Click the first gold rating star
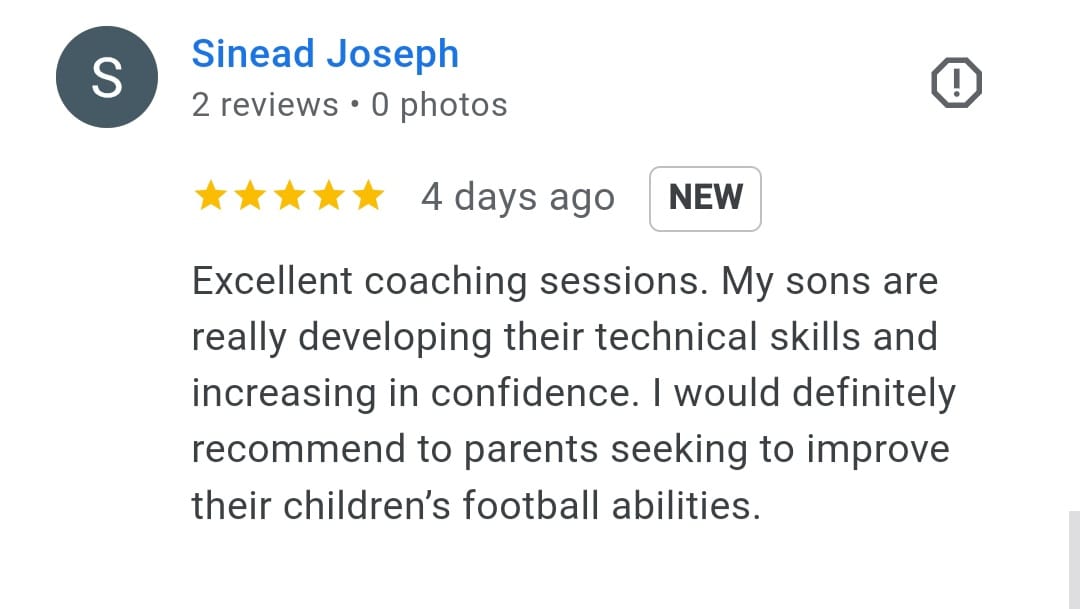 click(x=210, y=196)
